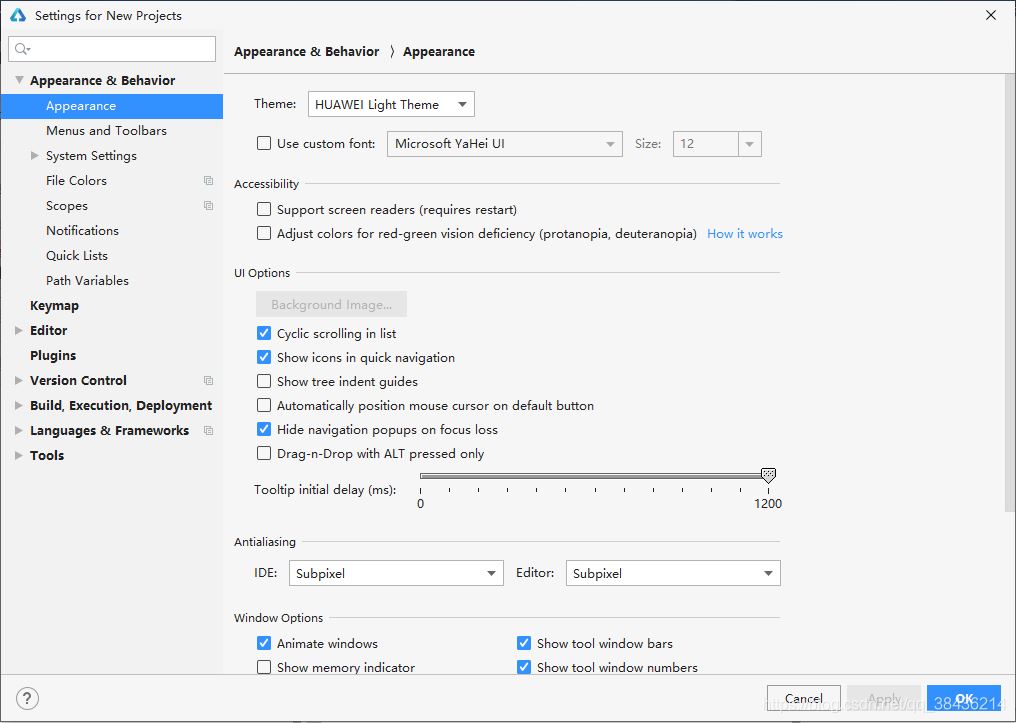Expand the Editor settings section
Image resolution: width=1016 pixels, height=723 pixels.
[x=19, y=331]
